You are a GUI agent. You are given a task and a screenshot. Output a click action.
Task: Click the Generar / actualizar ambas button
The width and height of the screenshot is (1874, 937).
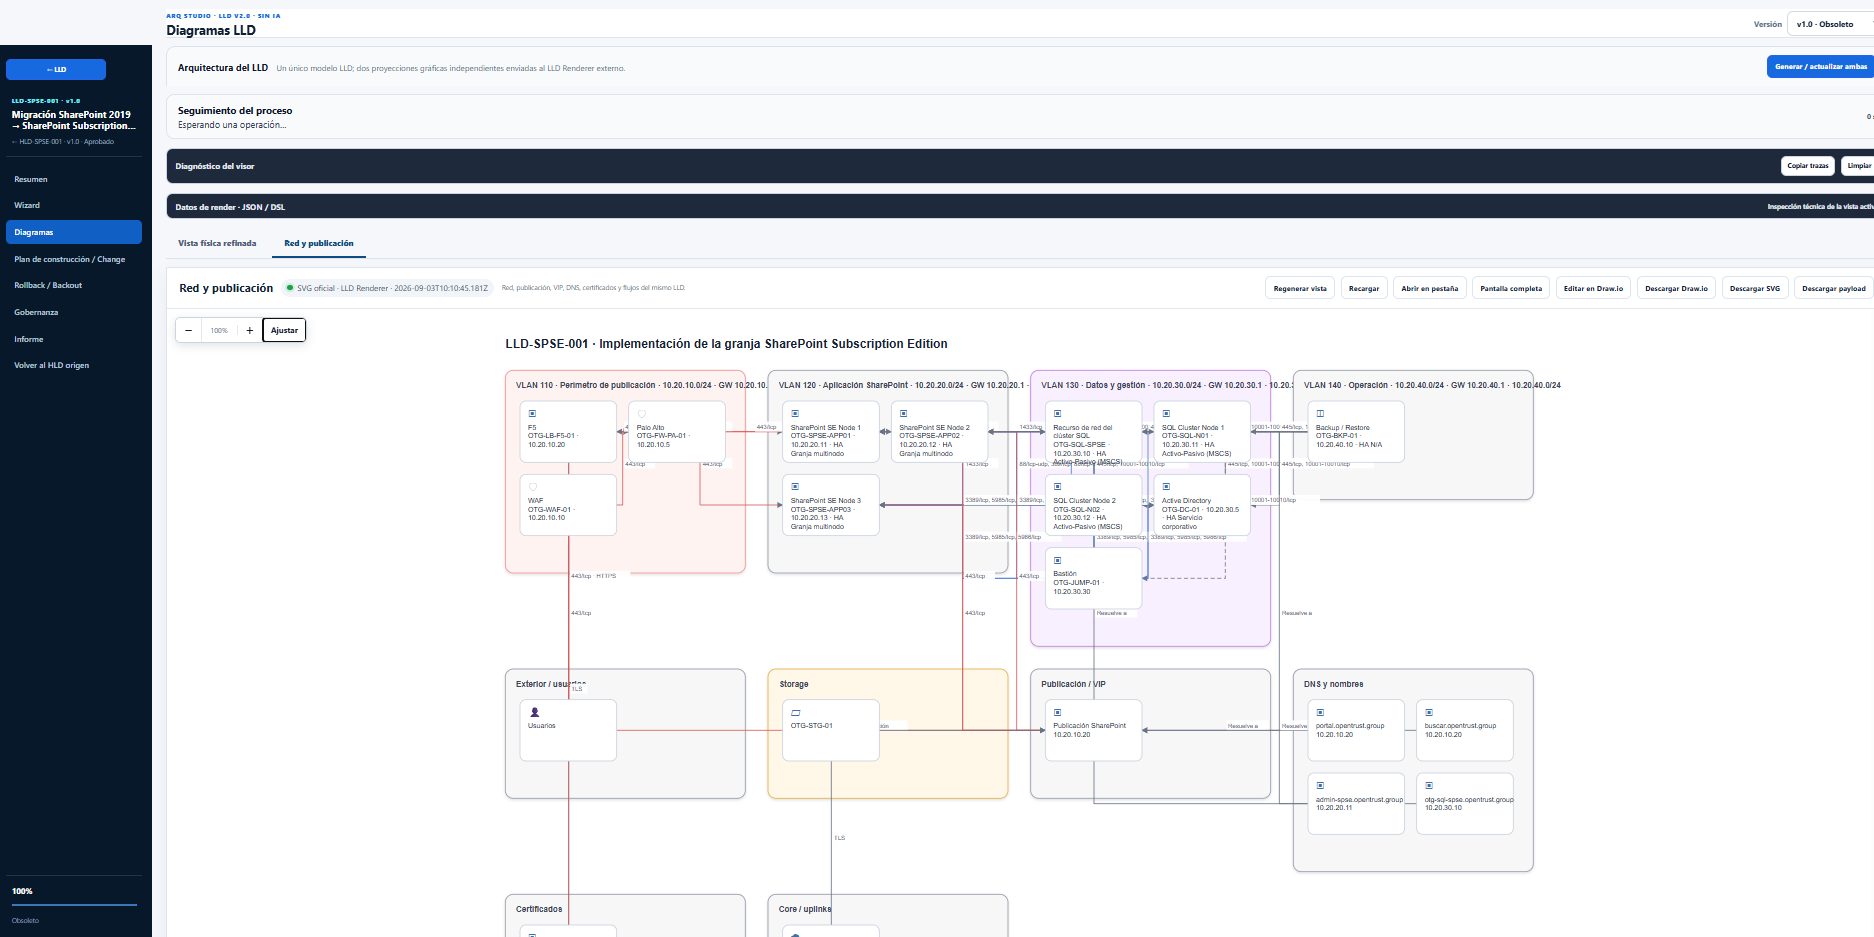pyautogui.click(x=1820, y=67)
